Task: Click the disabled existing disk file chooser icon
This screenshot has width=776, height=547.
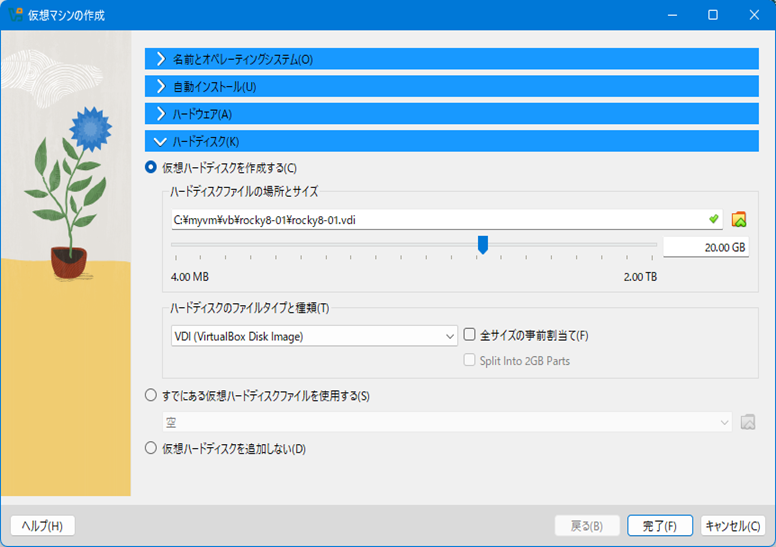Action: (x=748, y=422)
